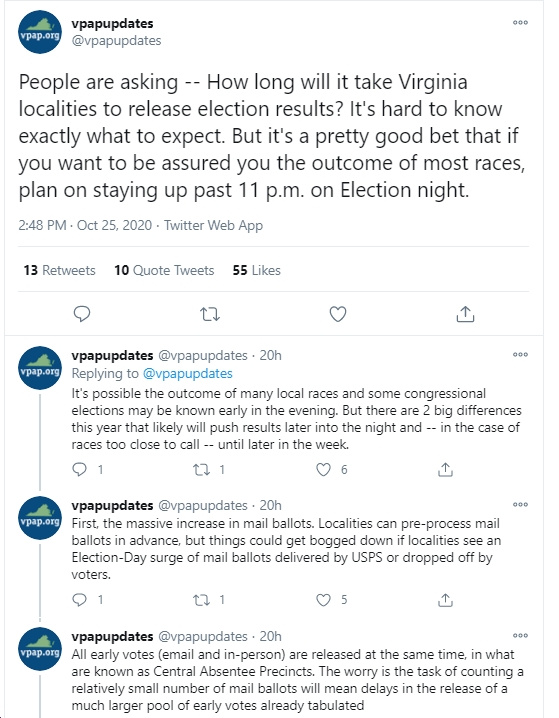Share the mail ballots reply tweet
Viewport: 559px width, 718px height.
pos(445,600)
